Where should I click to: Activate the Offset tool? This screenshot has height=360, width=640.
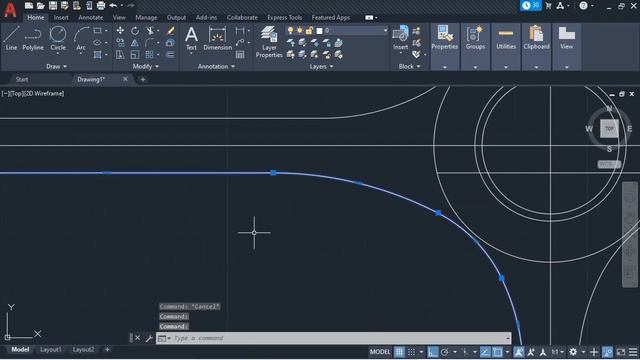pos(171,54)
